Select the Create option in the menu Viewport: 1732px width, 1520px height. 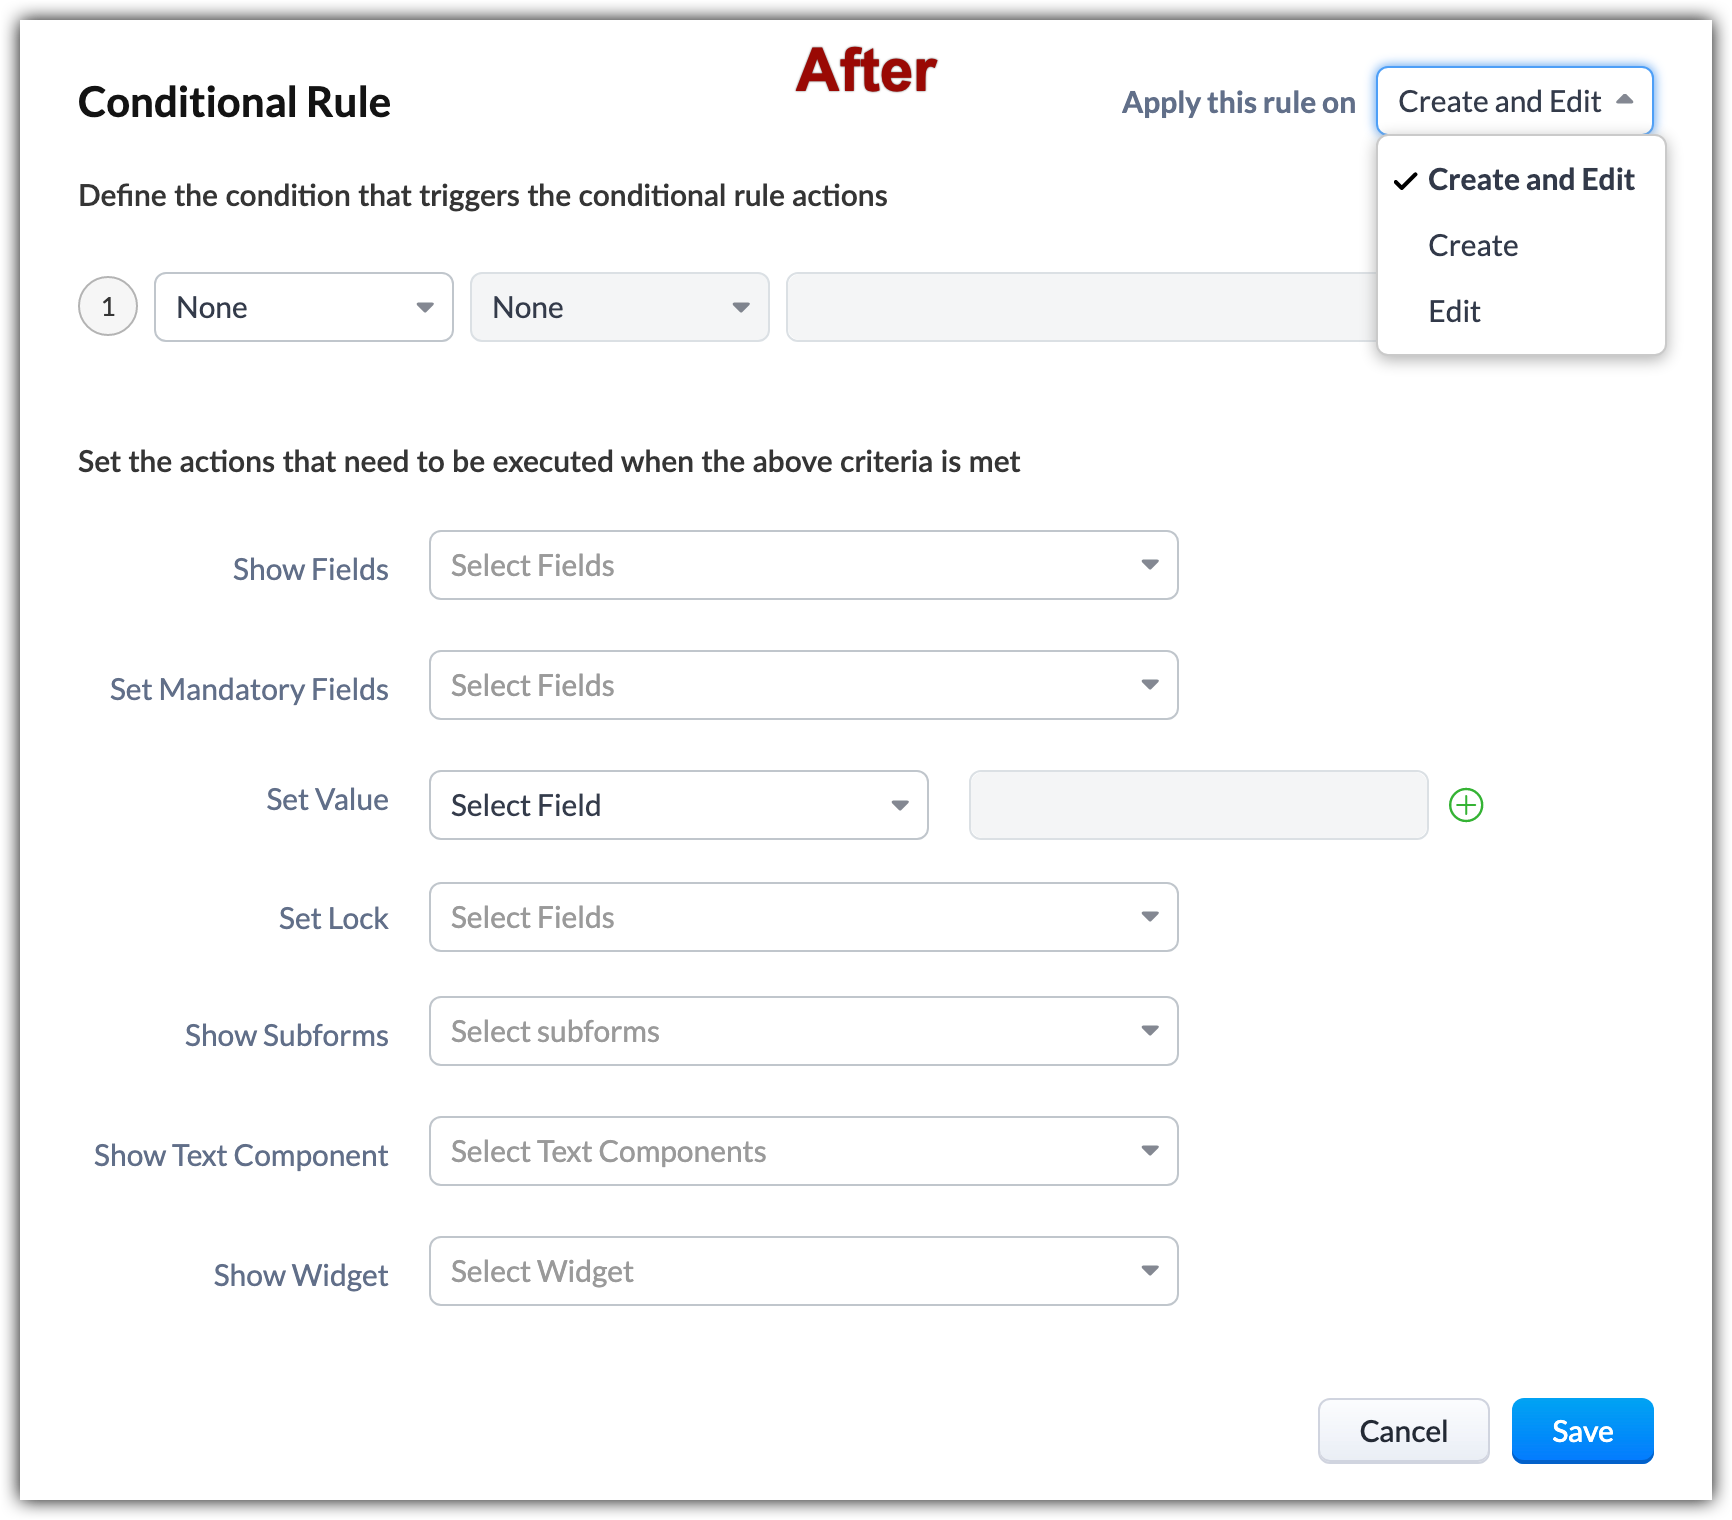[x=1472, y=246]
